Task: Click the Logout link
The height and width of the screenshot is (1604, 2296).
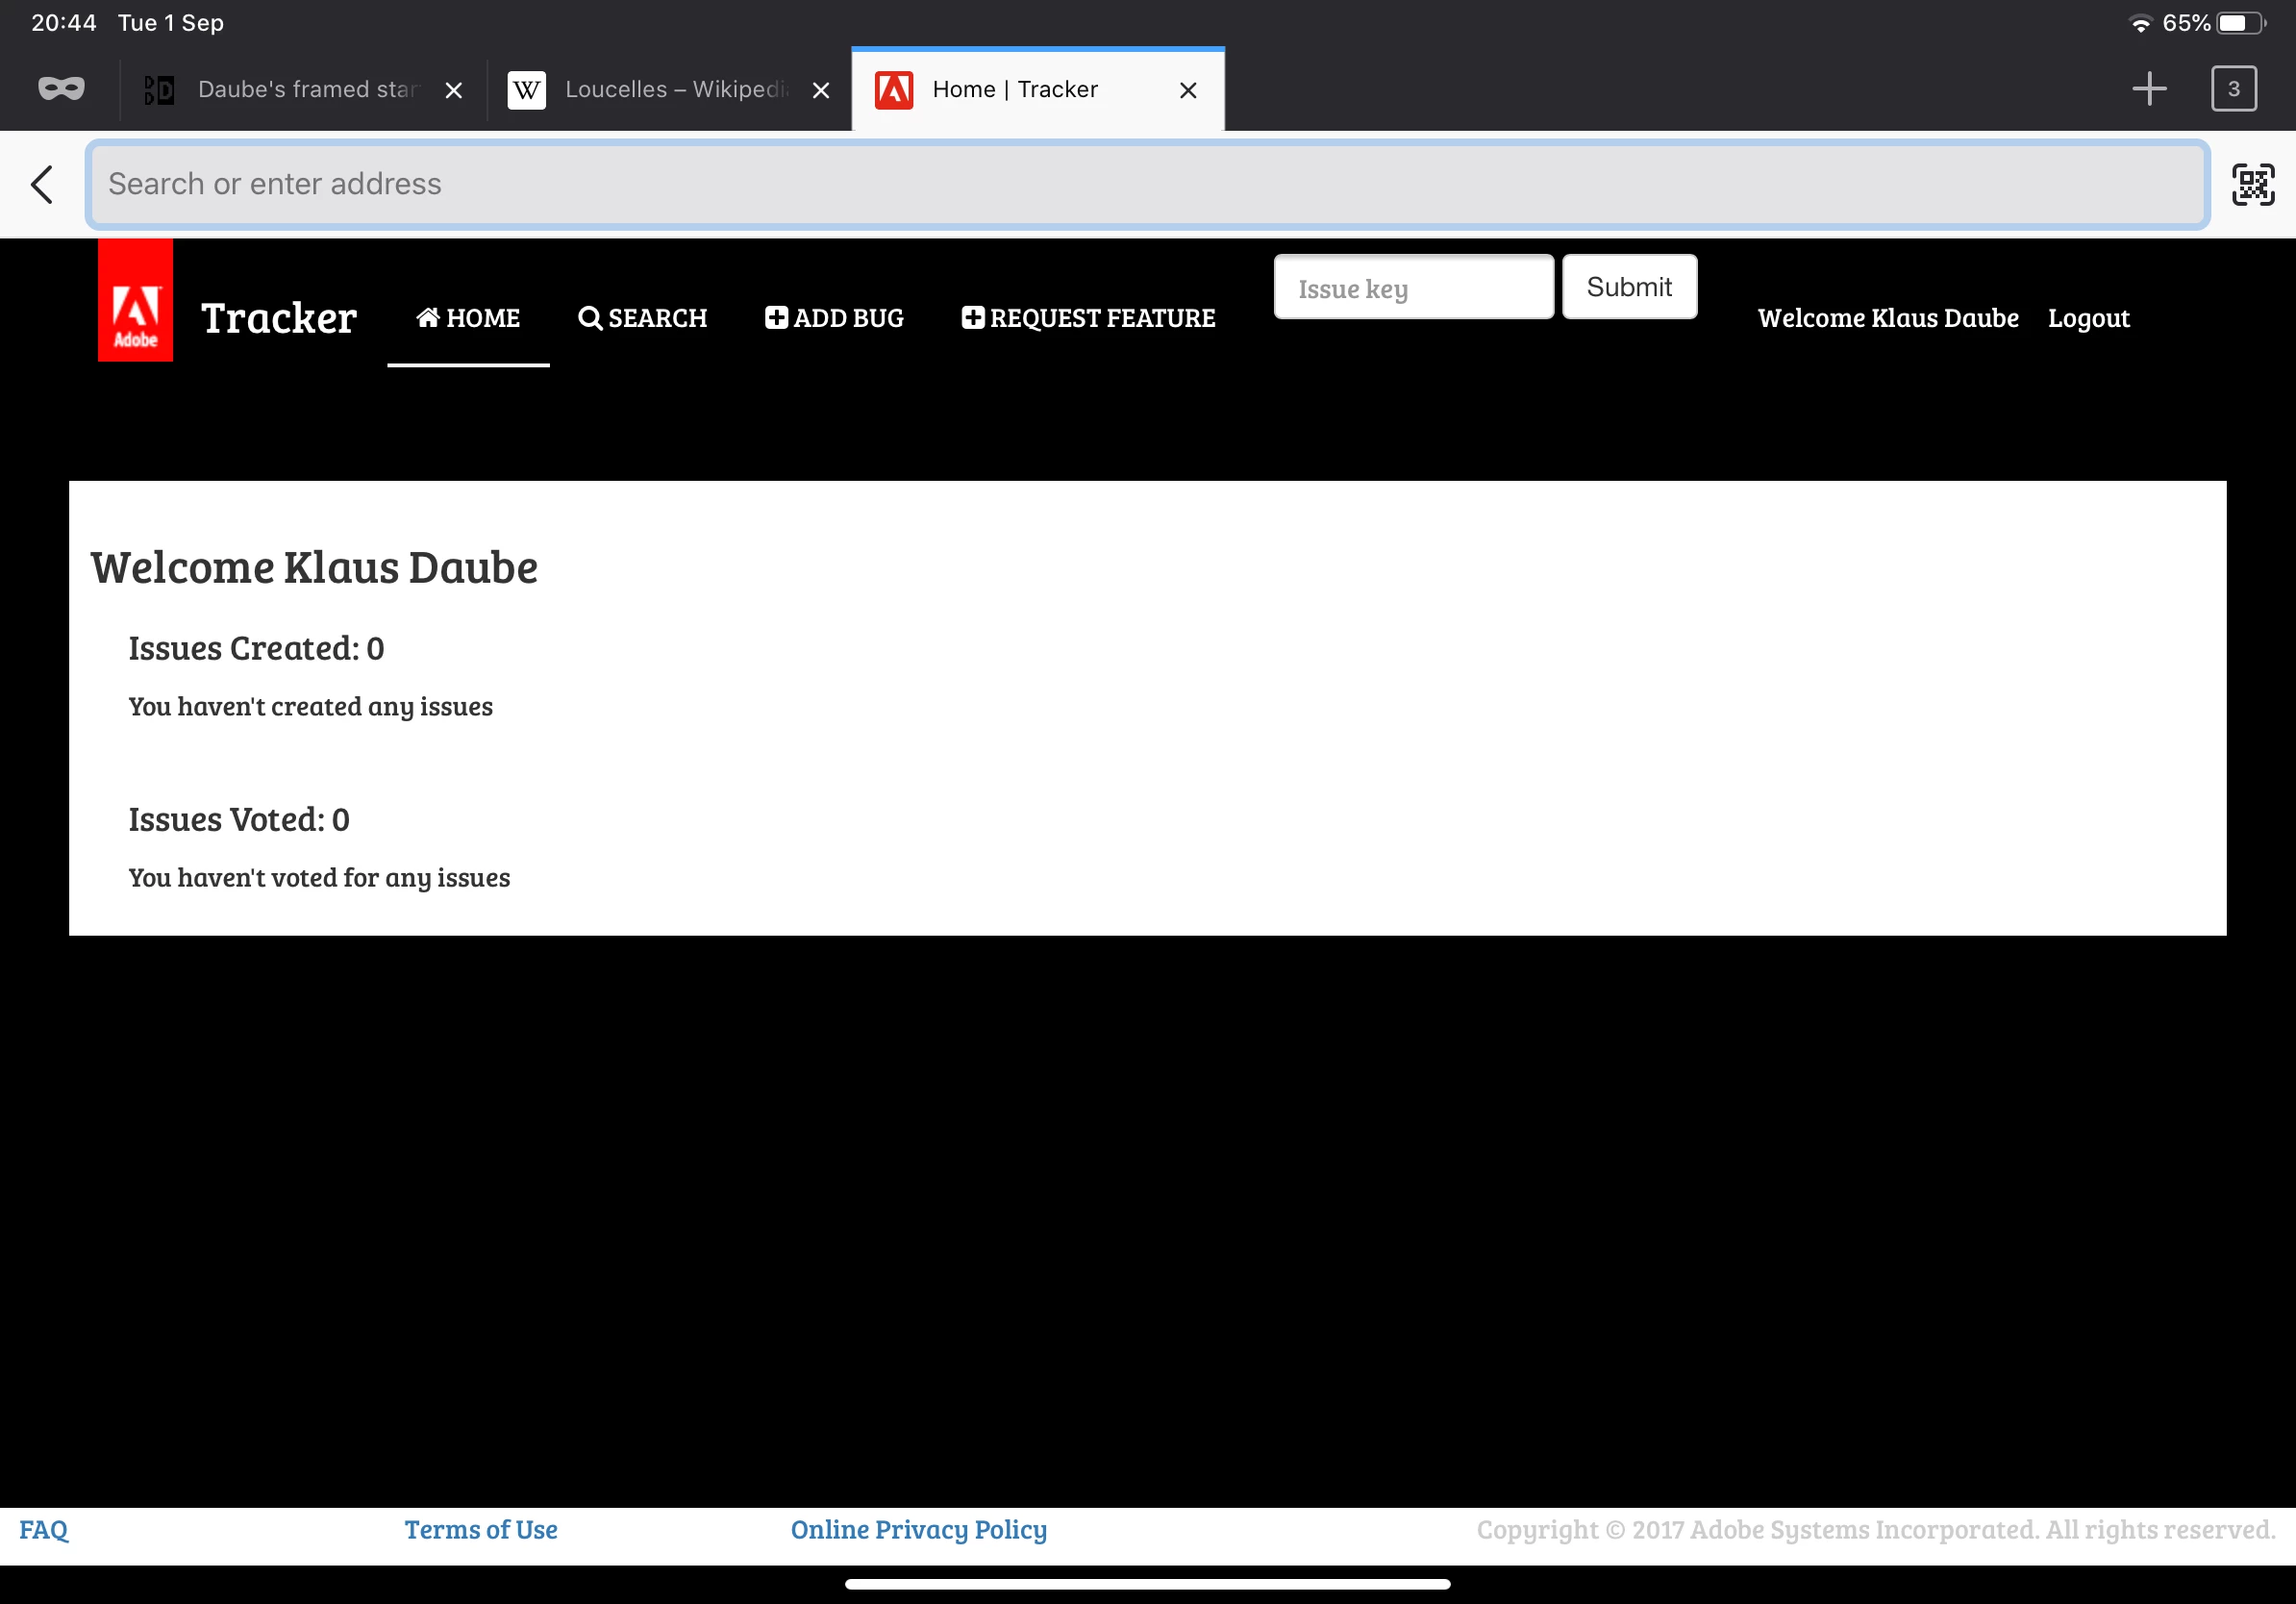Action: [x=2088, y=318]
